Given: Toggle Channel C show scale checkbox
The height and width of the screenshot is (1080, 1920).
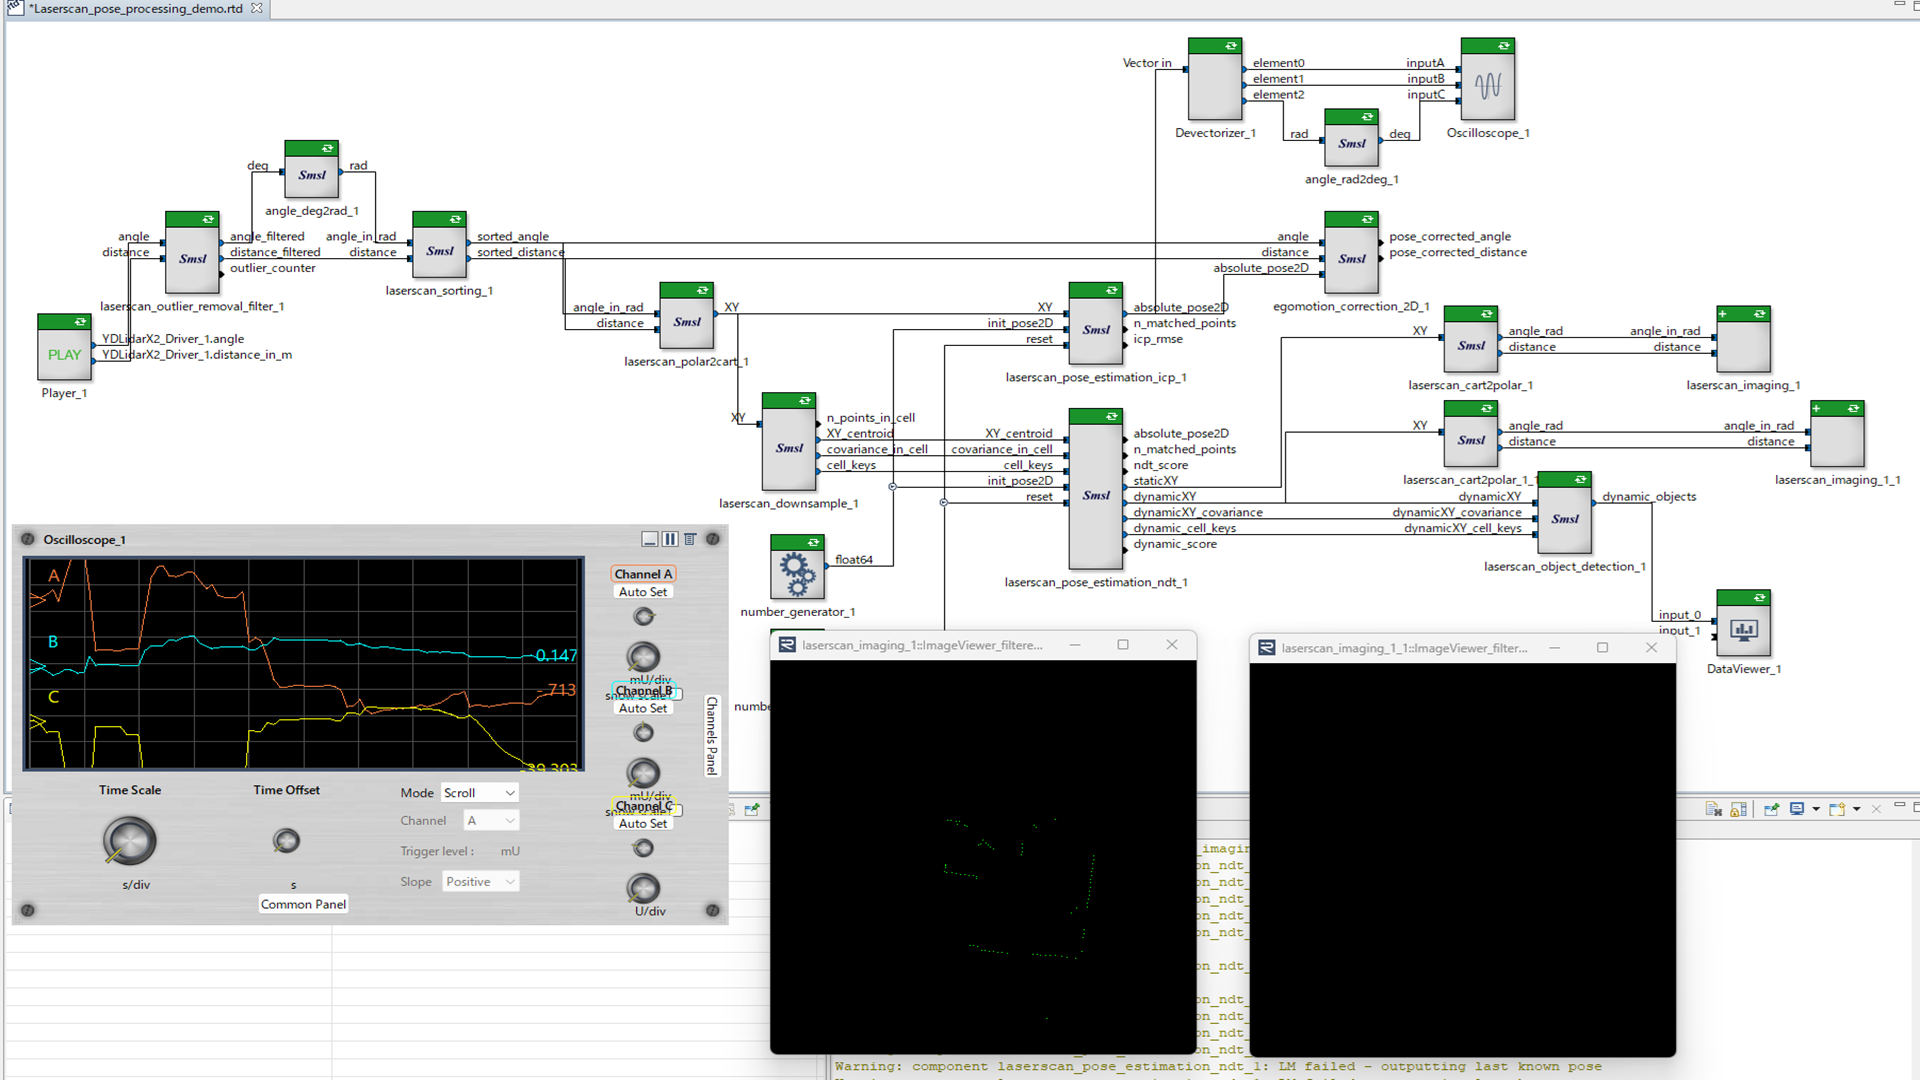Looking at the screenshot, I should [x=678, y=811].
